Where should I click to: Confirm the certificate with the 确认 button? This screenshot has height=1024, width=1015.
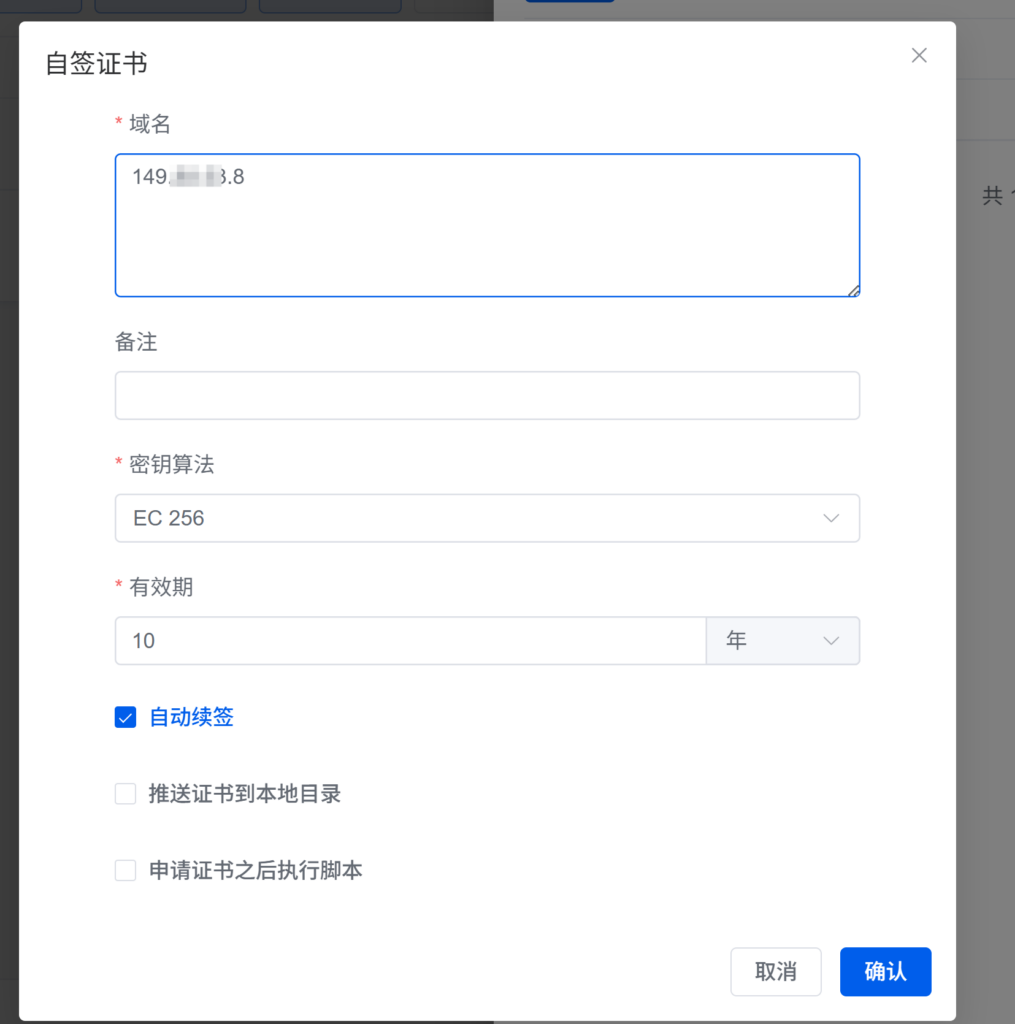pos(884,971)
